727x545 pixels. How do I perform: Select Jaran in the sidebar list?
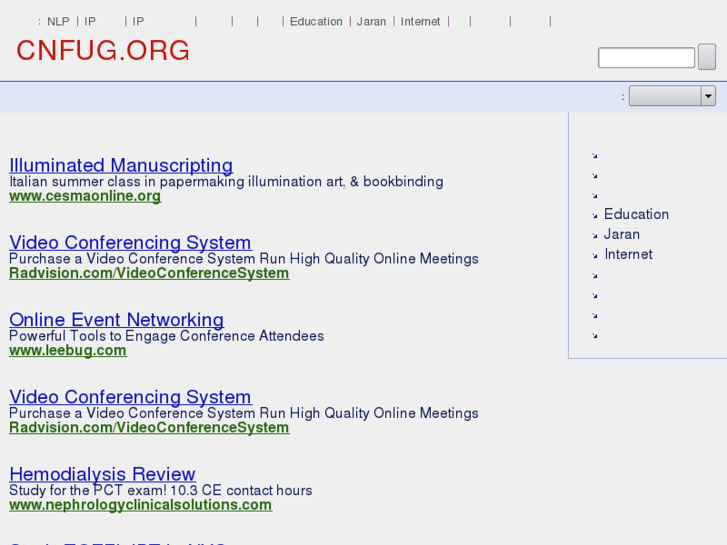tap(622, 234)
